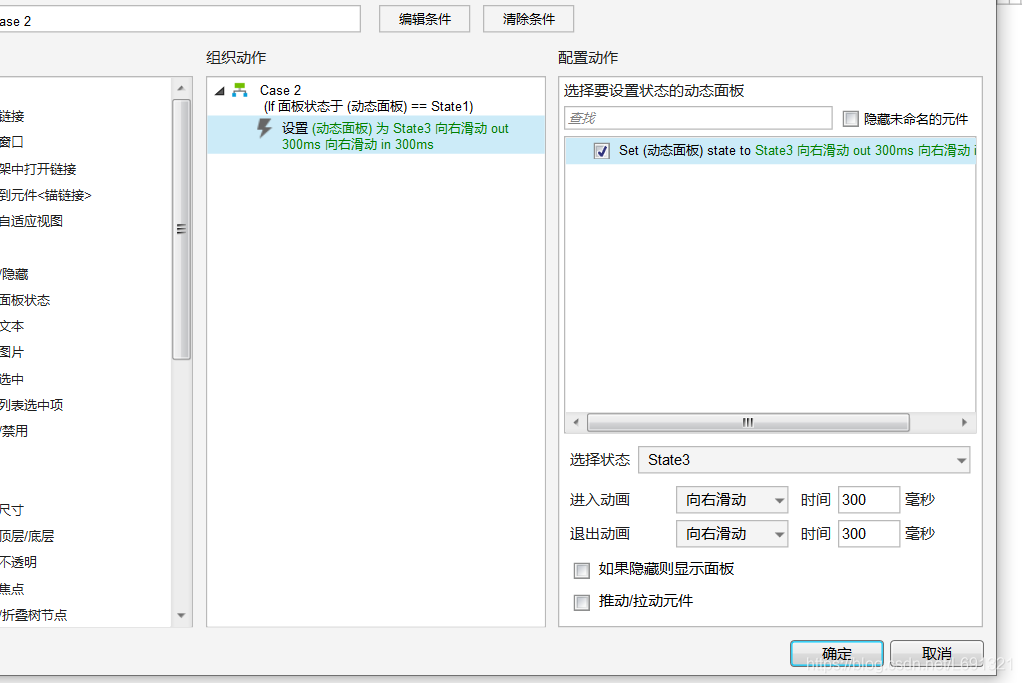Image resolution: width=1022 pixels, height=683 pixels.
Task: Uncheck the Set (动态面板) state checkbox
Action: tap(602, 151)
